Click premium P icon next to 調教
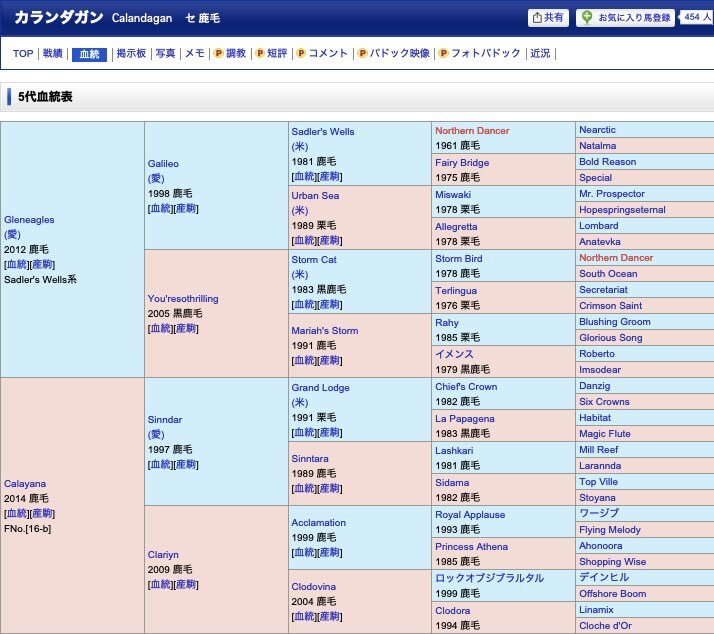Viewport: 714px width, 634px height. pos(218,54)
